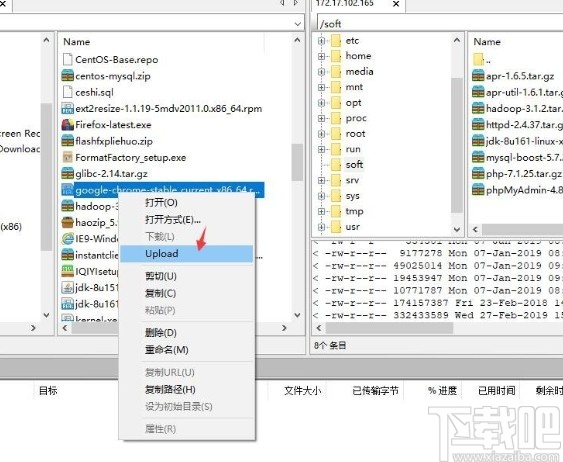Image resolution: width=563 pixels, height=462 pixels.
Task: Click the remote hadoop-3.1.2 archive icon
Action: point(478,108)
